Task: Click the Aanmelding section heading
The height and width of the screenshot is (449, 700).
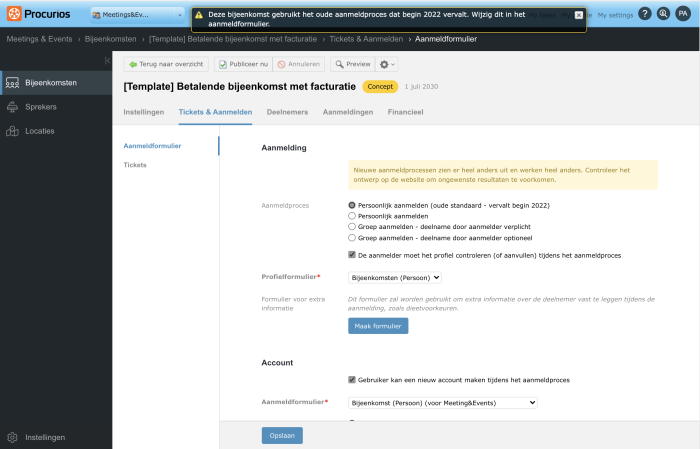Action: [284, 148]
